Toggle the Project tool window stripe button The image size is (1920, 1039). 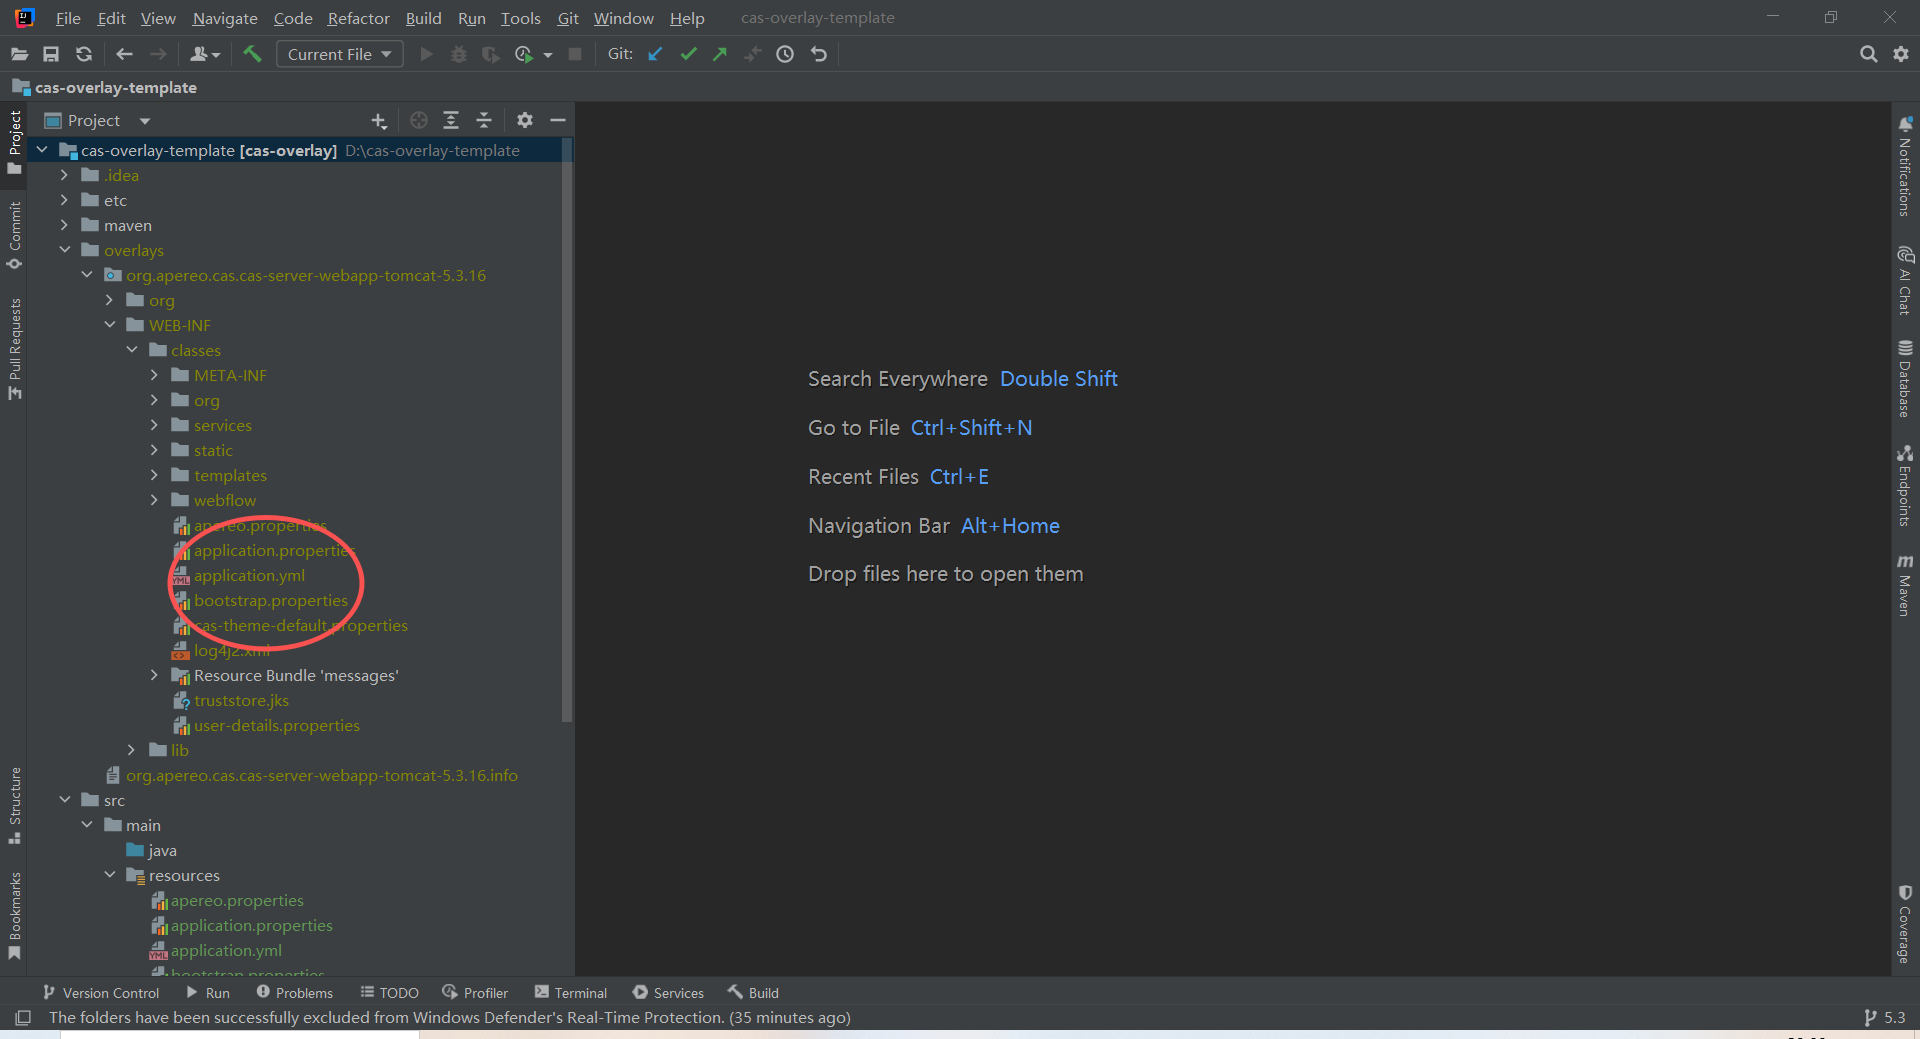[x=14, y=142]
